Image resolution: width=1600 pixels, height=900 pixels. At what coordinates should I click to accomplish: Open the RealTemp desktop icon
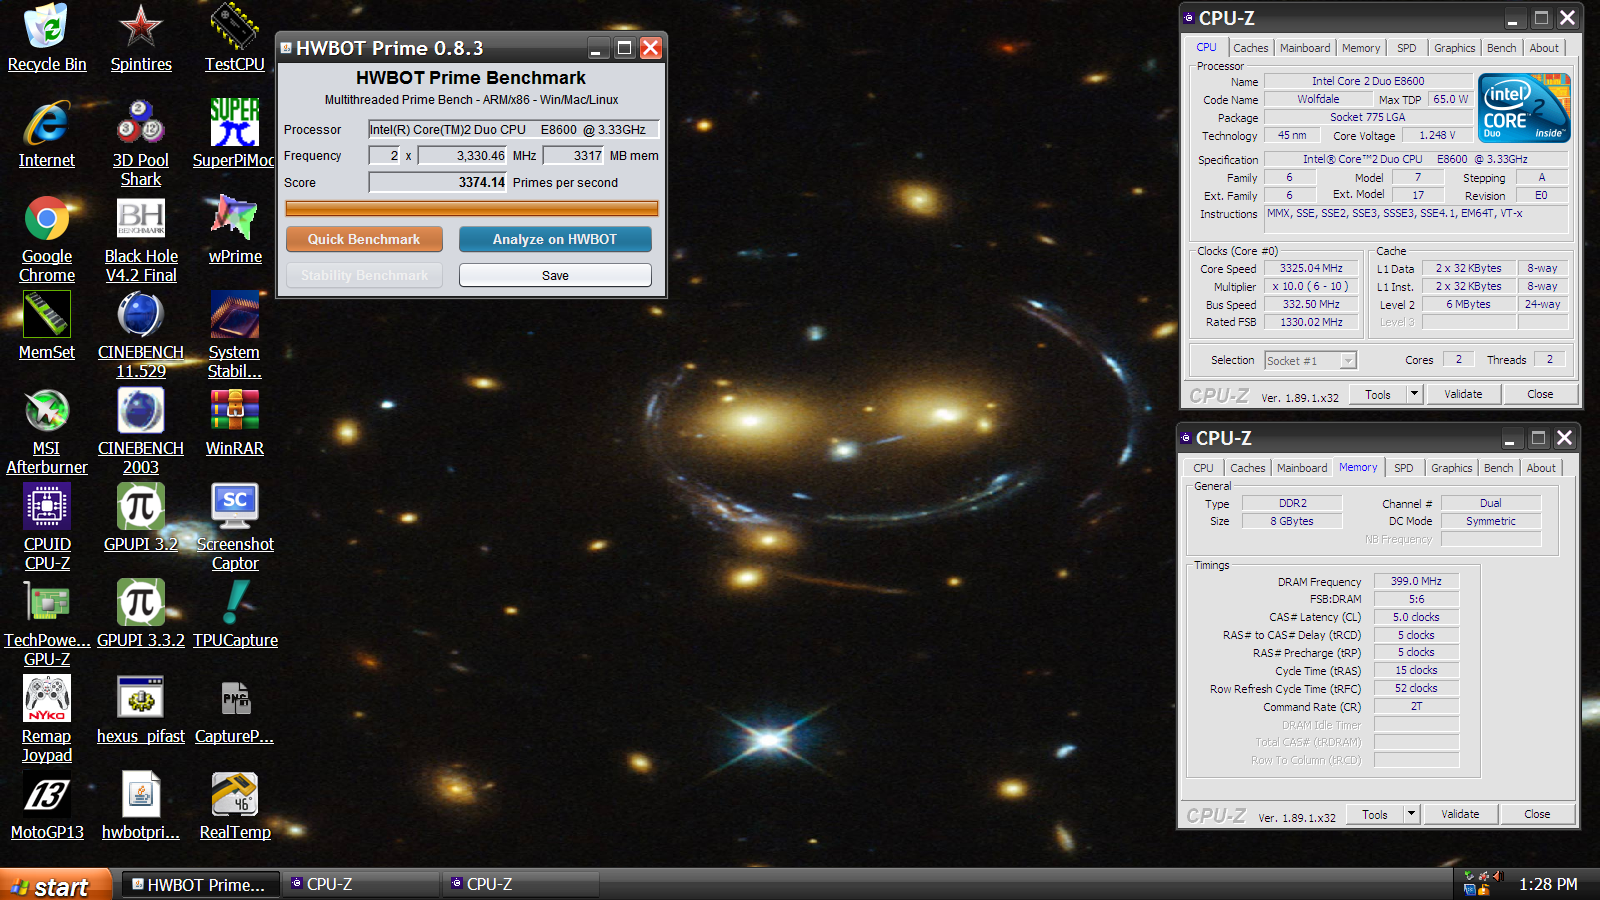(235, 806)
